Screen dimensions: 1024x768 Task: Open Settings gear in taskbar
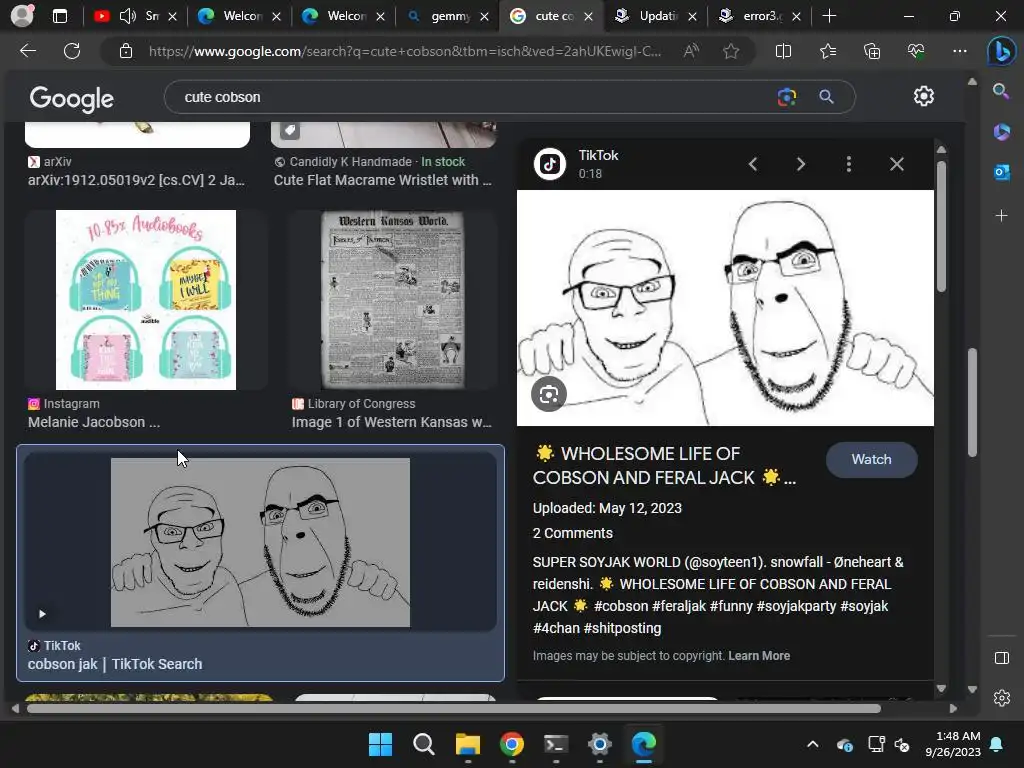coord(600,744)
